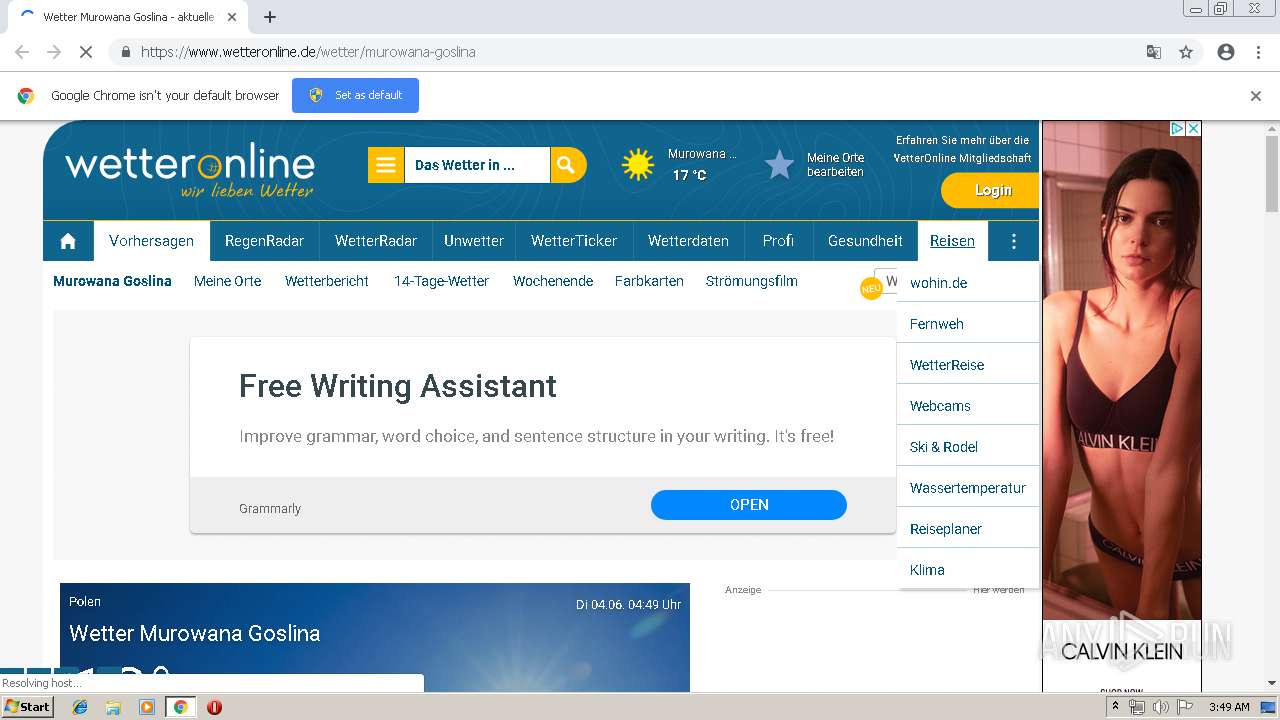Click the star Meine Orte icon
The width and height of the screenshot is (1280, 720).
click(x=779, y=164)
